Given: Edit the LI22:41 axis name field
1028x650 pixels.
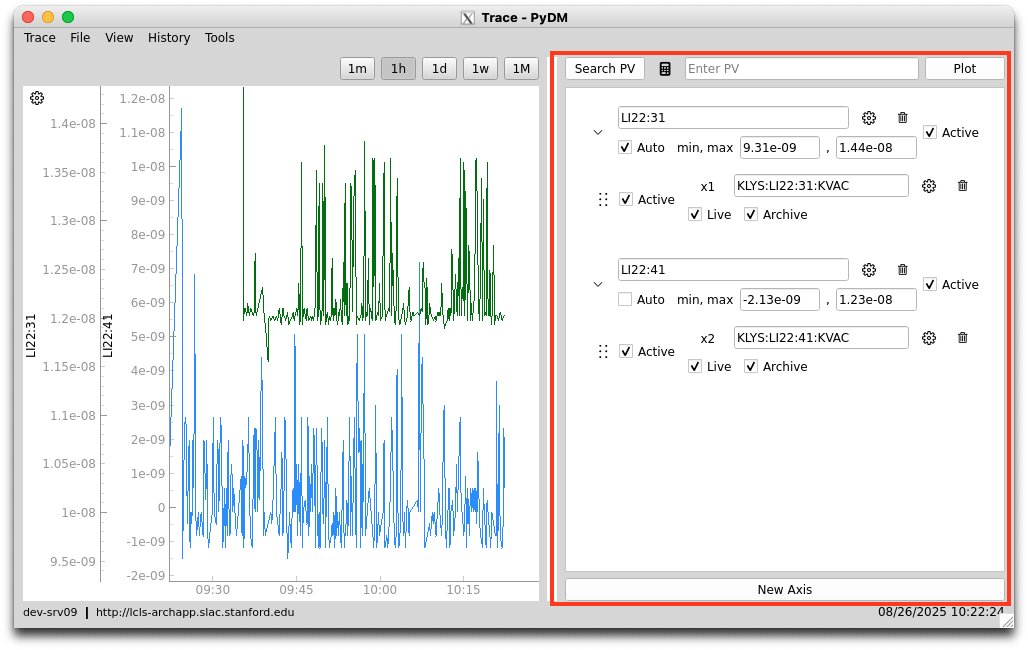Looking at the screenshot, I should 733,270.
